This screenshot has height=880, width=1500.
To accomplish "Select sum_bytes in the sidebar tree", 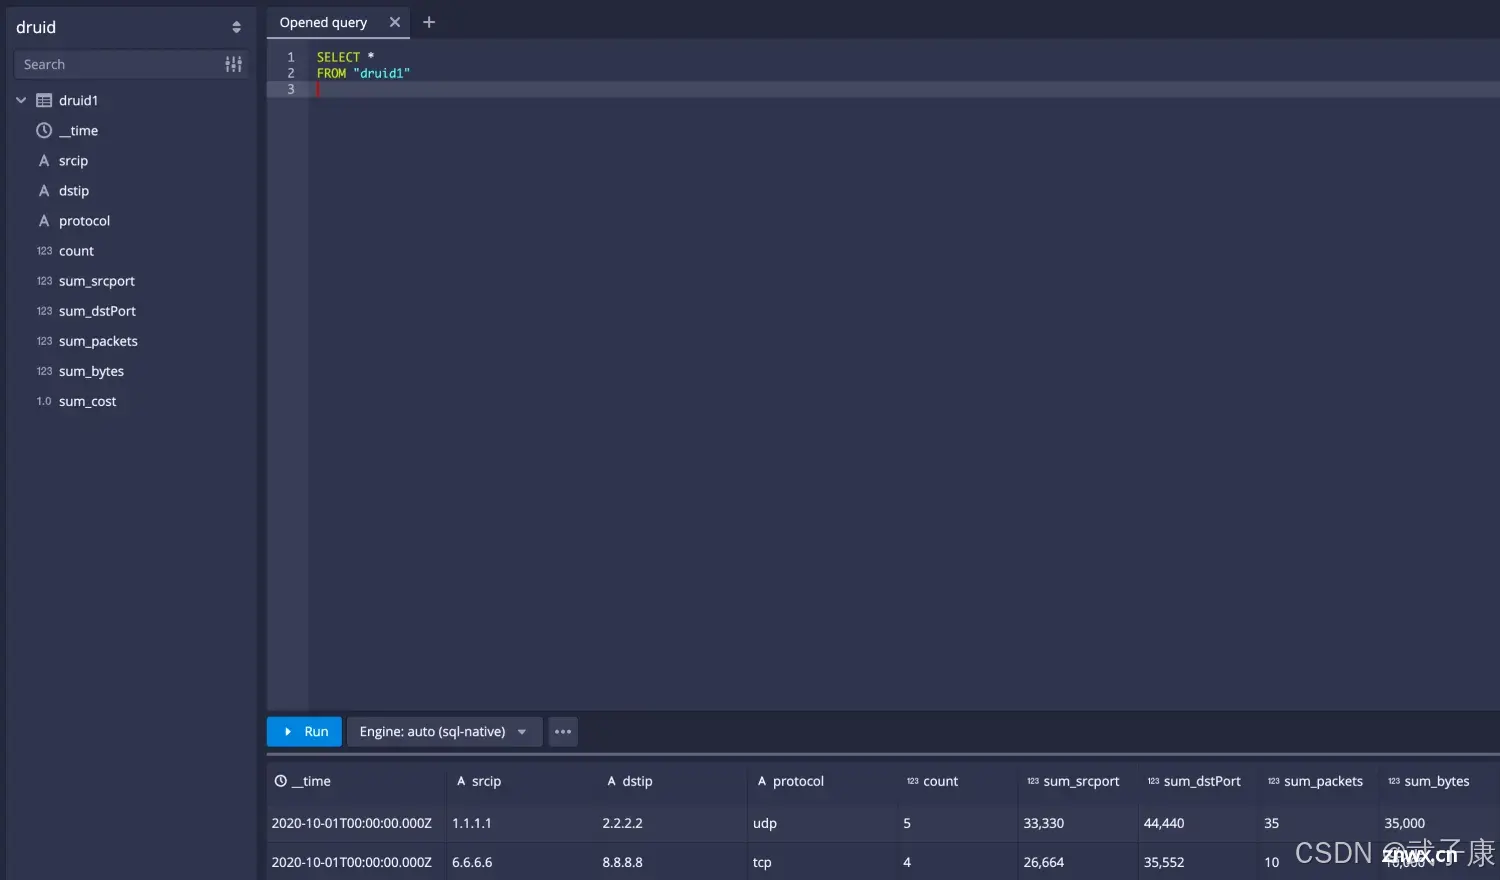I will [91, 371].
